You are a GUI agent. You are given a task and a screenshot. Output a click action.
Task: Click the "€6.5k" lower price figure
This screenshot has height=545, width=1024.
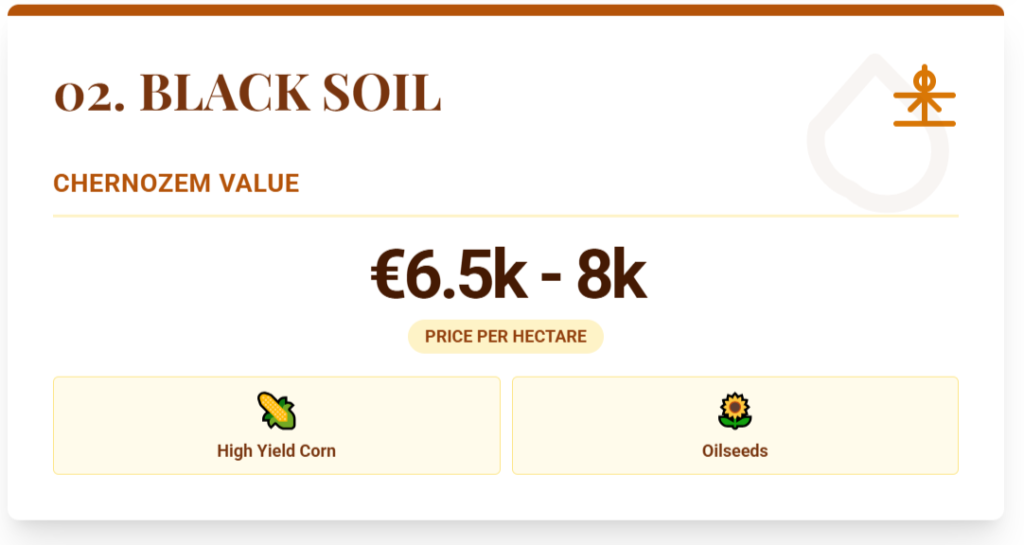[448, 278]
